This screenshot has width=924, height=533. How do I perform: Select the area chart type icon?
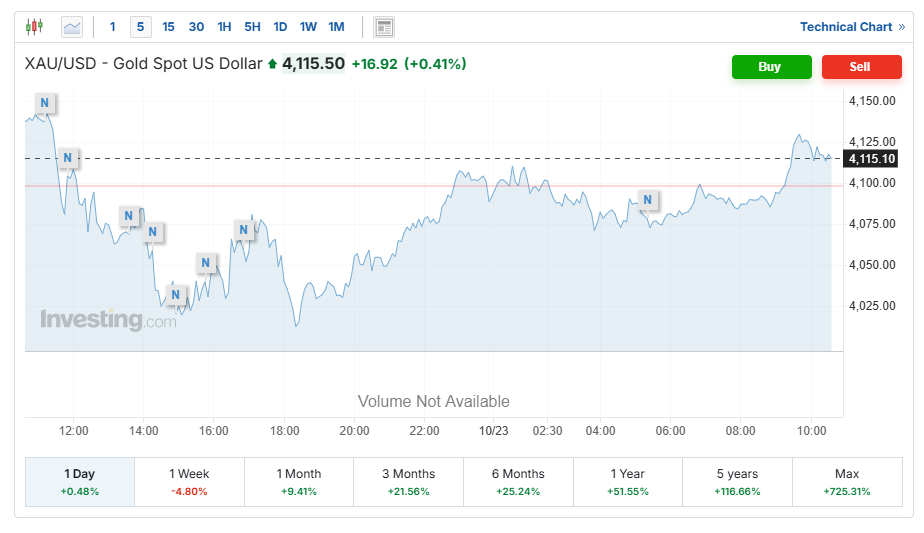point(72,27)
